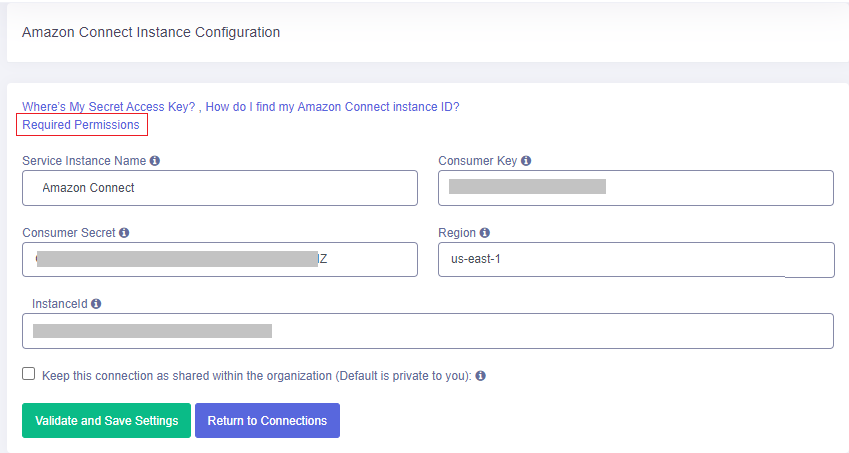Click info icon after shared connection text
849x453 pixels.
(480, 376)
